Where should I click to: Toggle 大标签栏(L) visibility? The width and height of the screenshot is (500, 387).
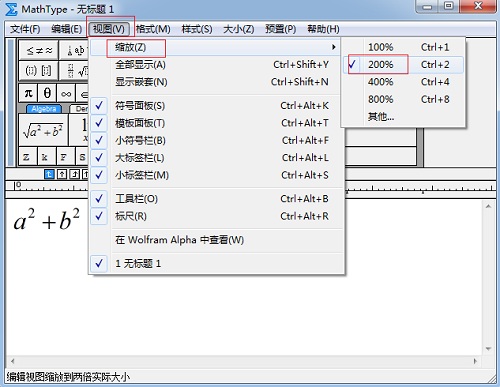[x=217, y=158]
